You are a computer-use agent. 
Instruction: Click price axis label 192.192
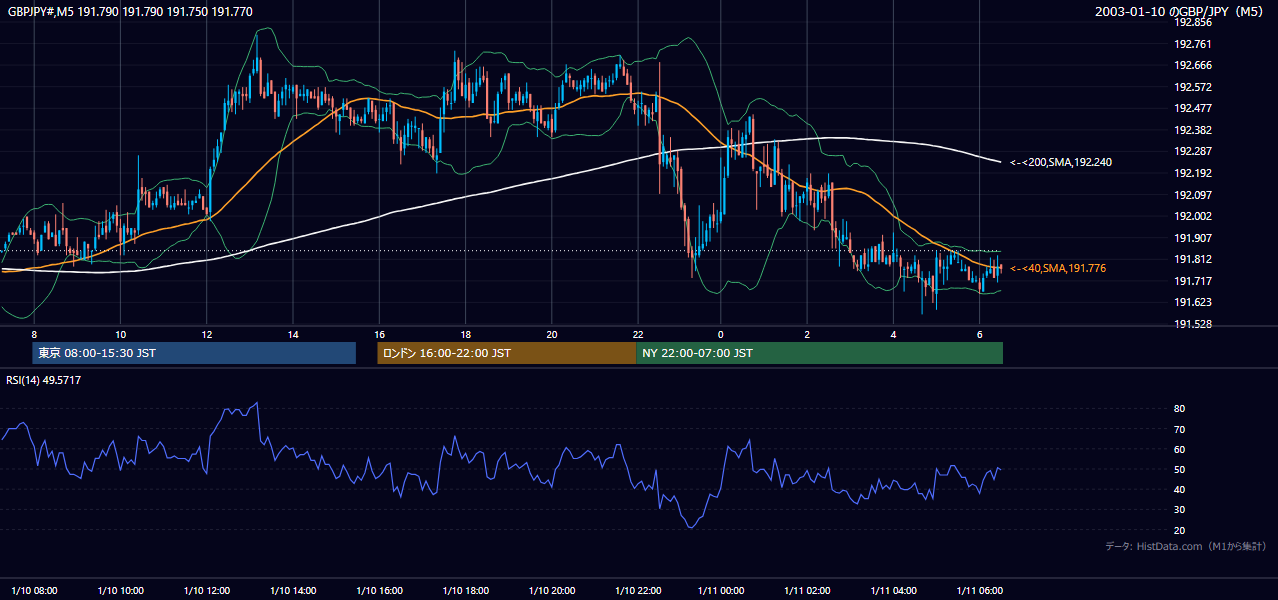1192,173
